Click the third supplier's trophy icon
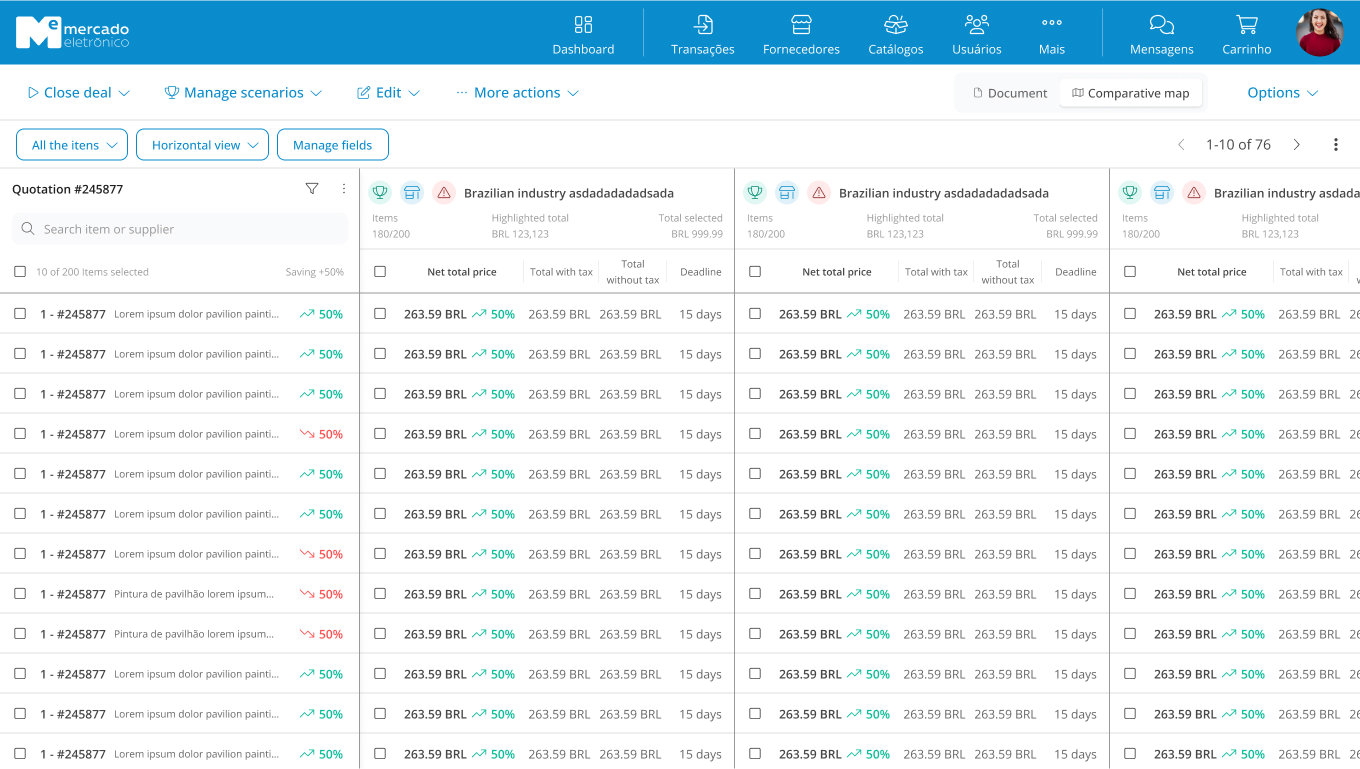Screen dimensions: 1360x769 [x=1130, y=193]
